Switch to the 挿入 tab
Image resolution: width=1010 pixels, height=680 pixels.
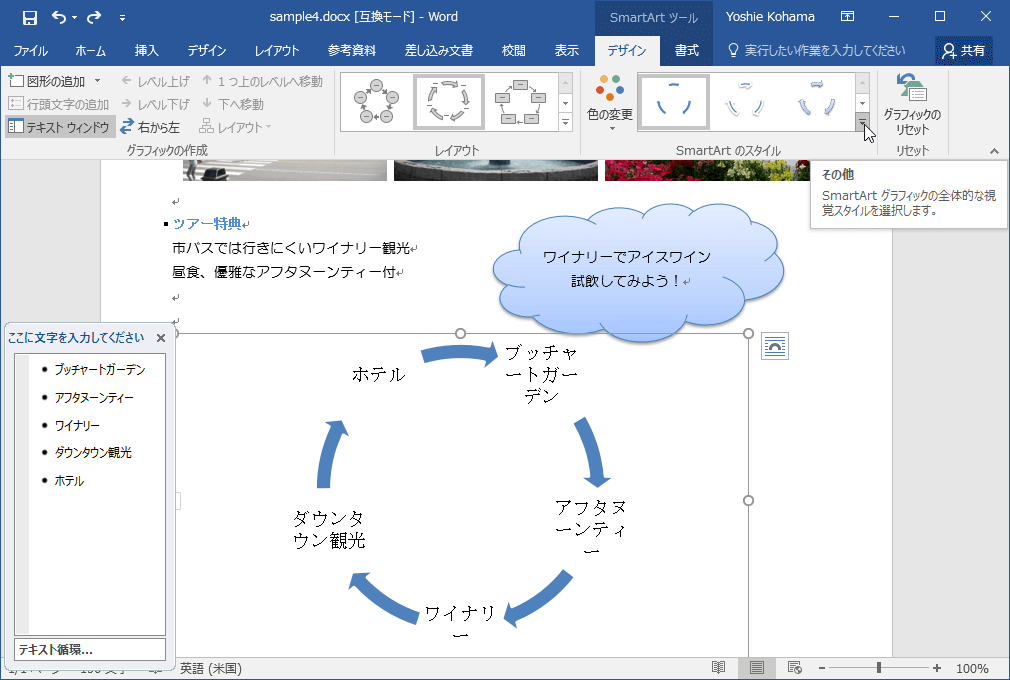pos(146,51)
